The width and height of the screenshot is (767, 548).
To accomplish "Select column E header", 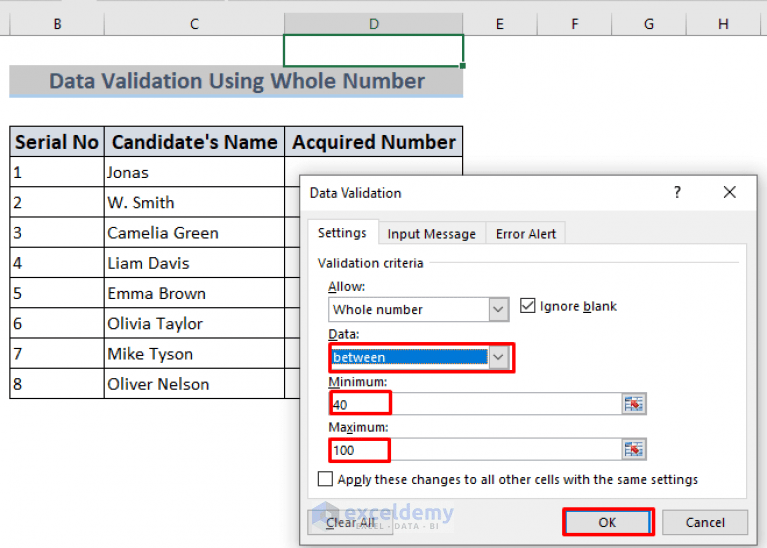I will pos(500,24).
